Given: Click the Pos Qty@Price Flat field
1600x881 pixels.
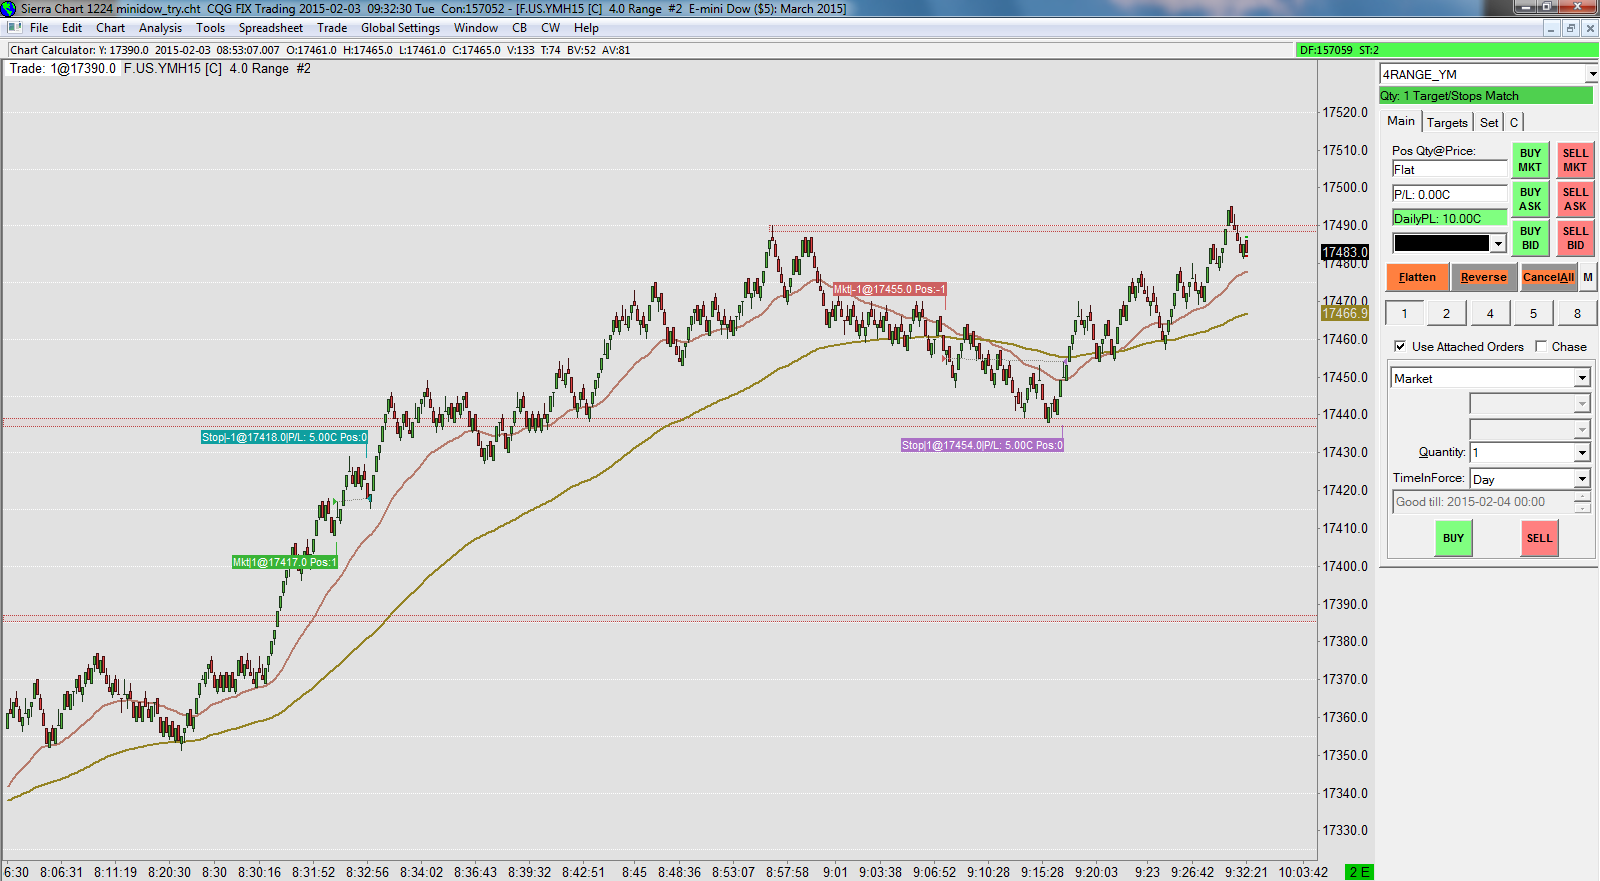Looking at the screenshot, I should tap(1449, 170).
